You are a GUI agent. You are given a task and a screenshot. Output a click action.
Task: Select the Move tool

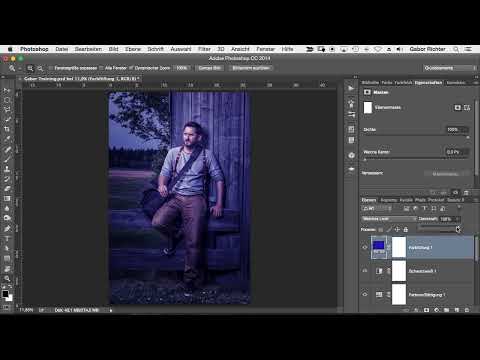(x=7, y=90)
